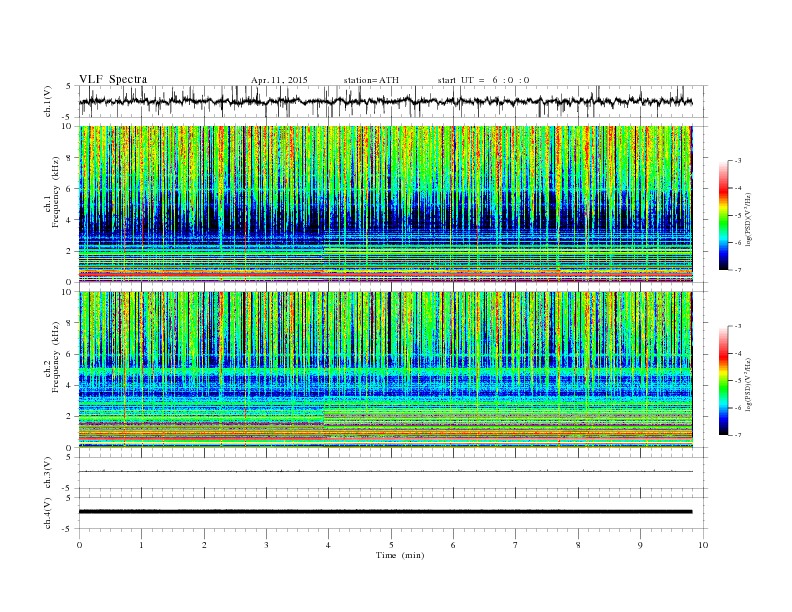Click the time axis tick label '10'
Viewport: 792px width, 612px height.
tap(702, 545)
